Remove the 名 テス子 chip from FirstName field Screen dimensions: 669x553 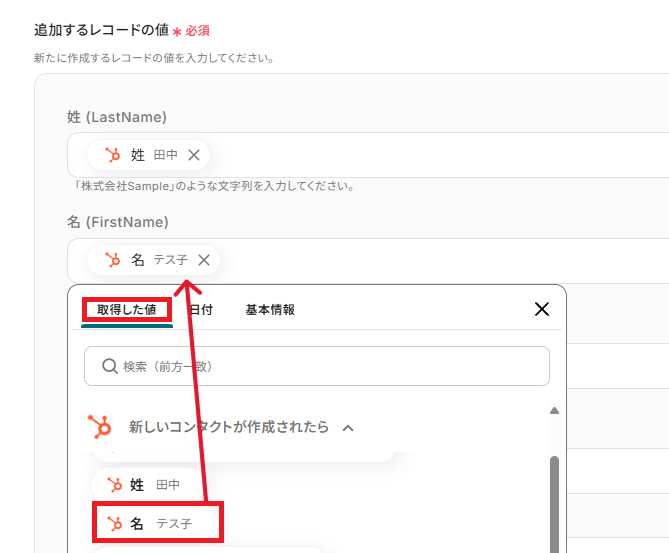tap(204, 260)
